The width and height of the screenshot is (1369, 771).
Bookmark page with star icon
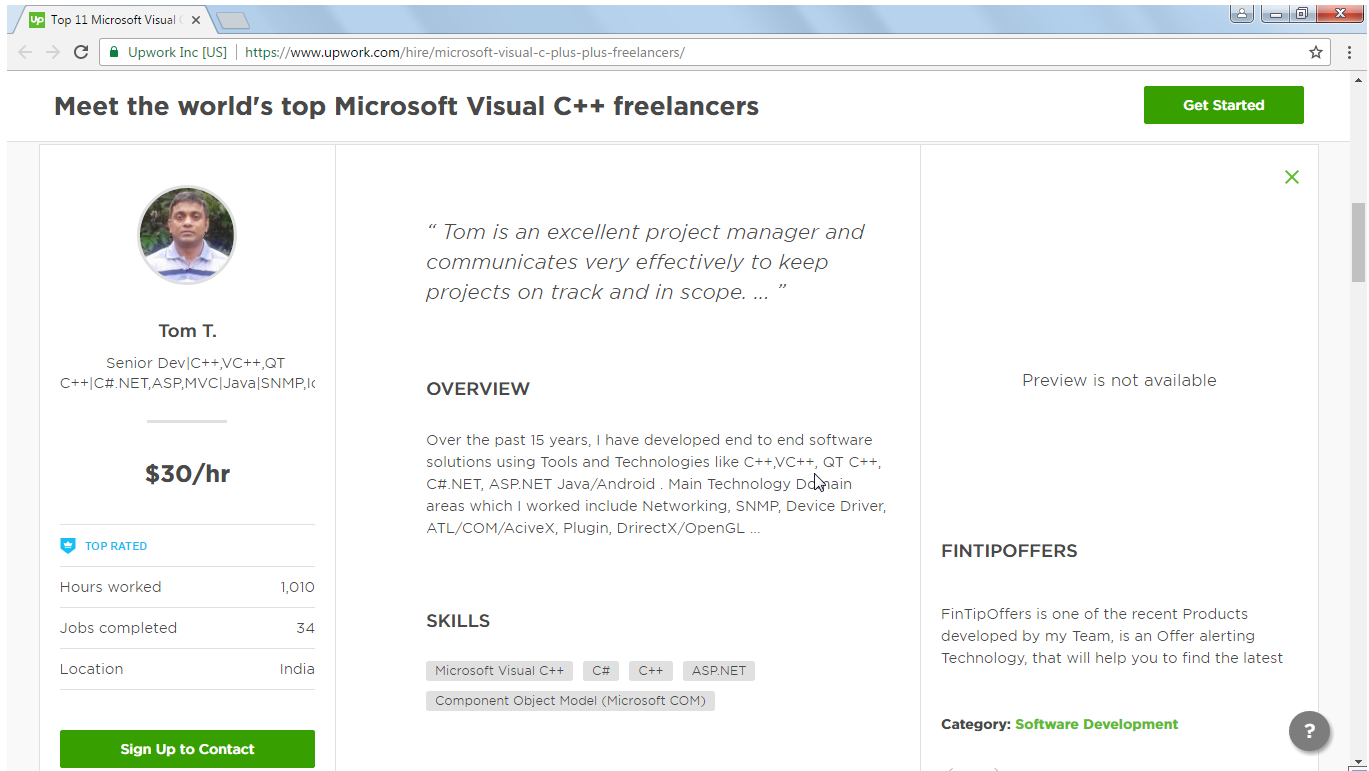1316,52
